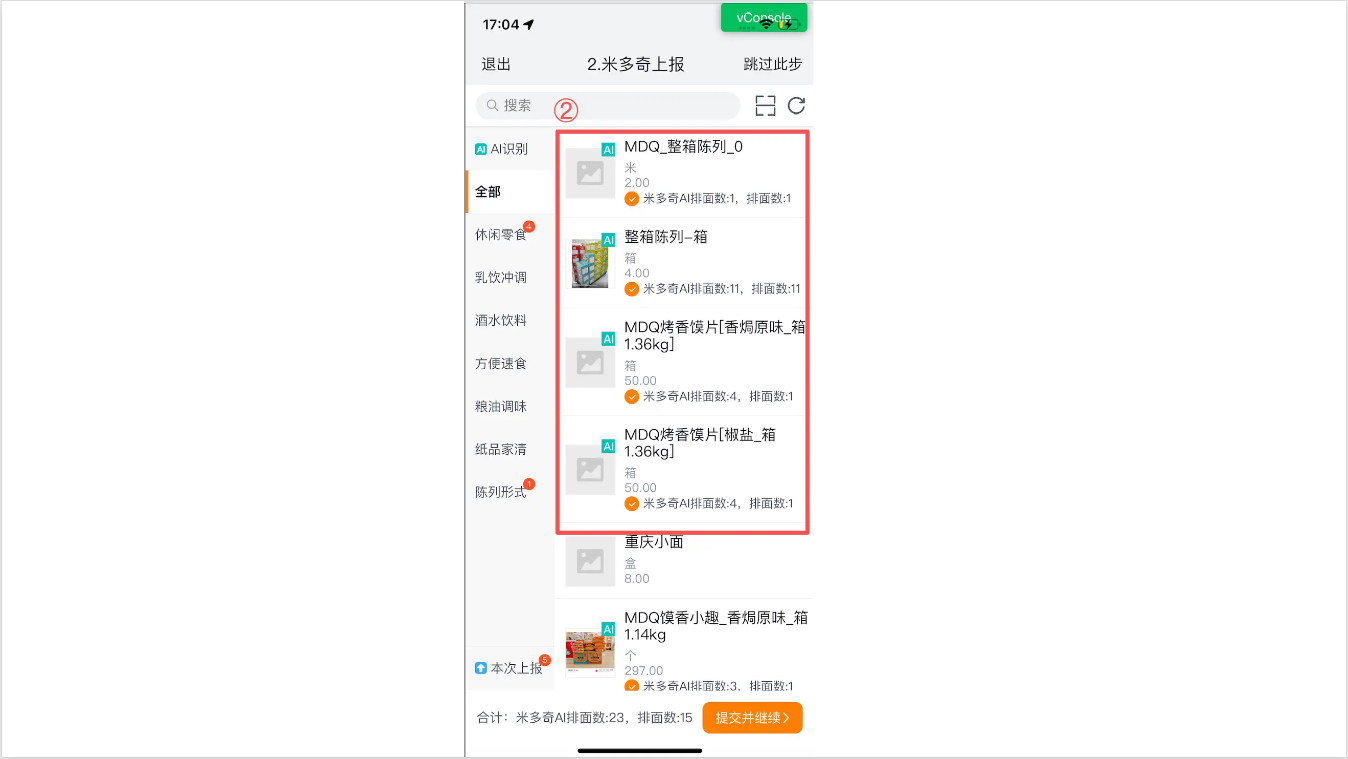The height and width of the screenshot is (759, 1348).
Task: Select the 全部 category
Action: 509,192
